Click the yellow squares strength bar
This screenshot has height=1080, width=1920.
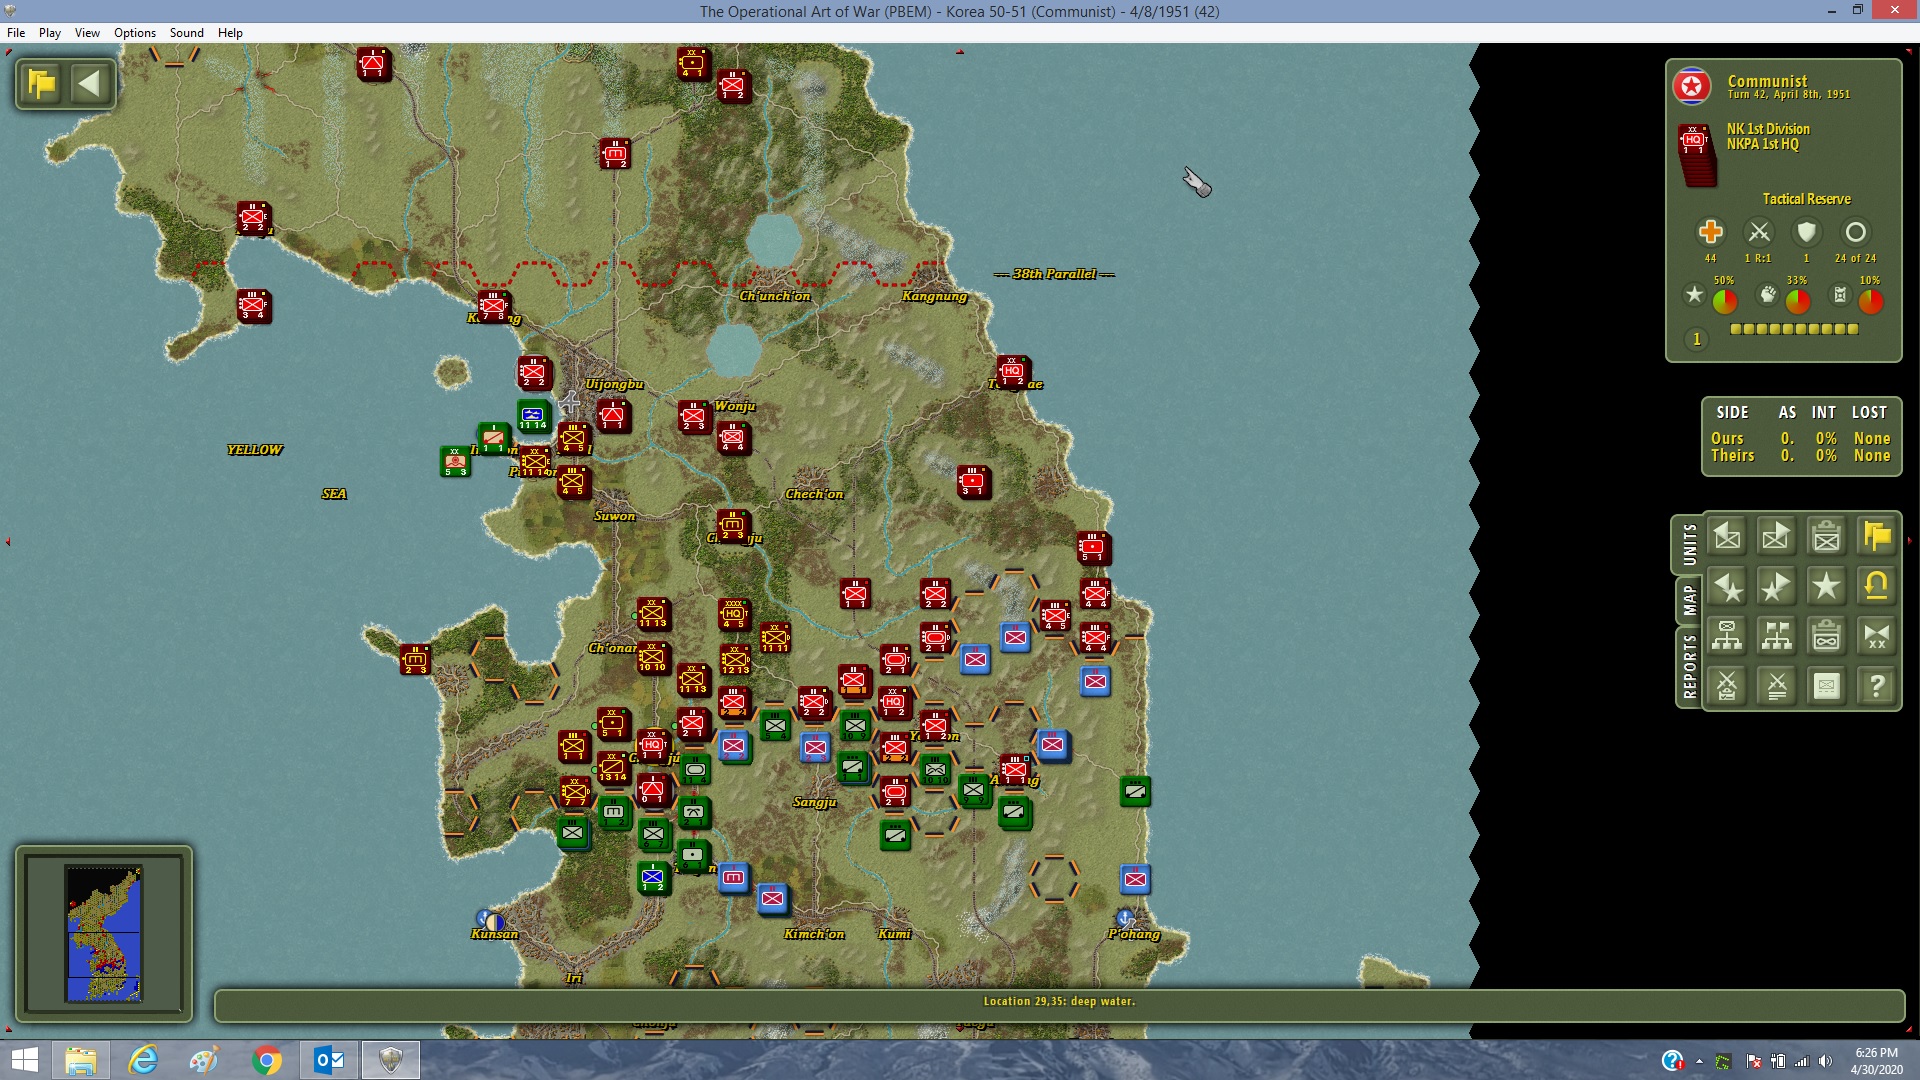click(x=1794, y=329)
